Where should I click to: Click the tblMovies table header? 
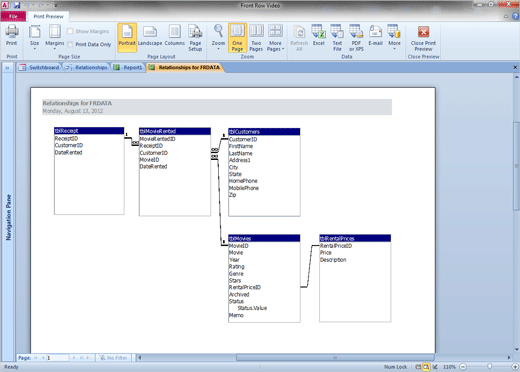264,238
